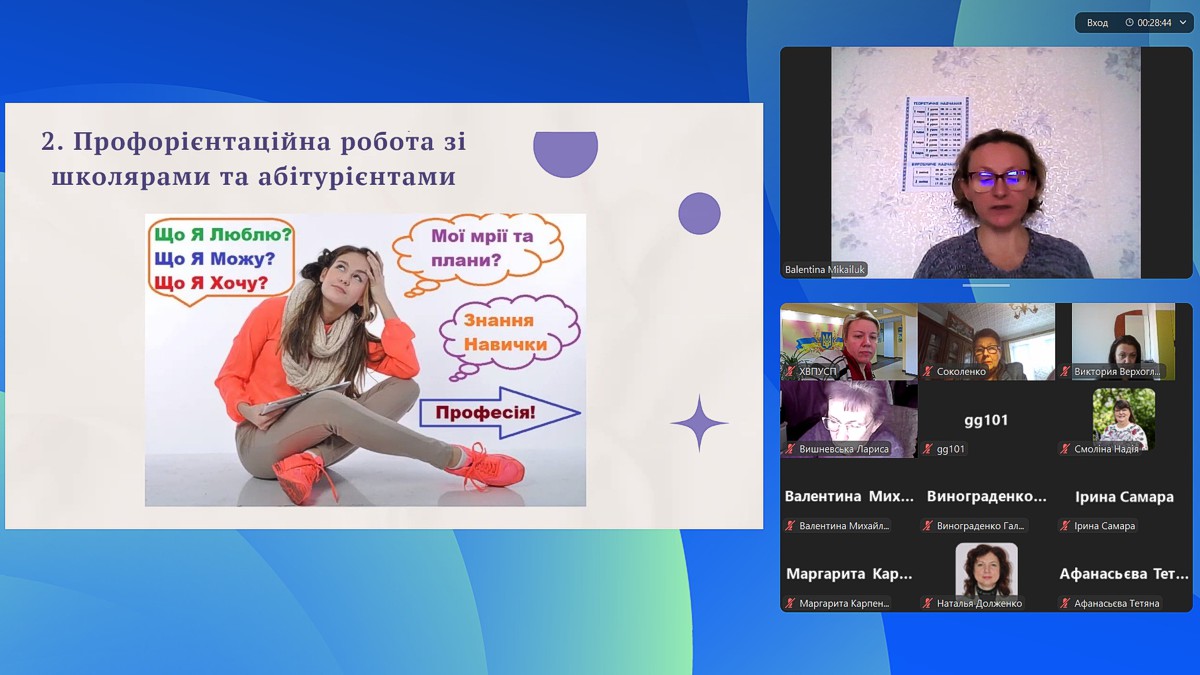Click muted mic icon beside Маргарита Карпен...
The width and height of the screenshot is (1200, 675).
click(791, 603)
